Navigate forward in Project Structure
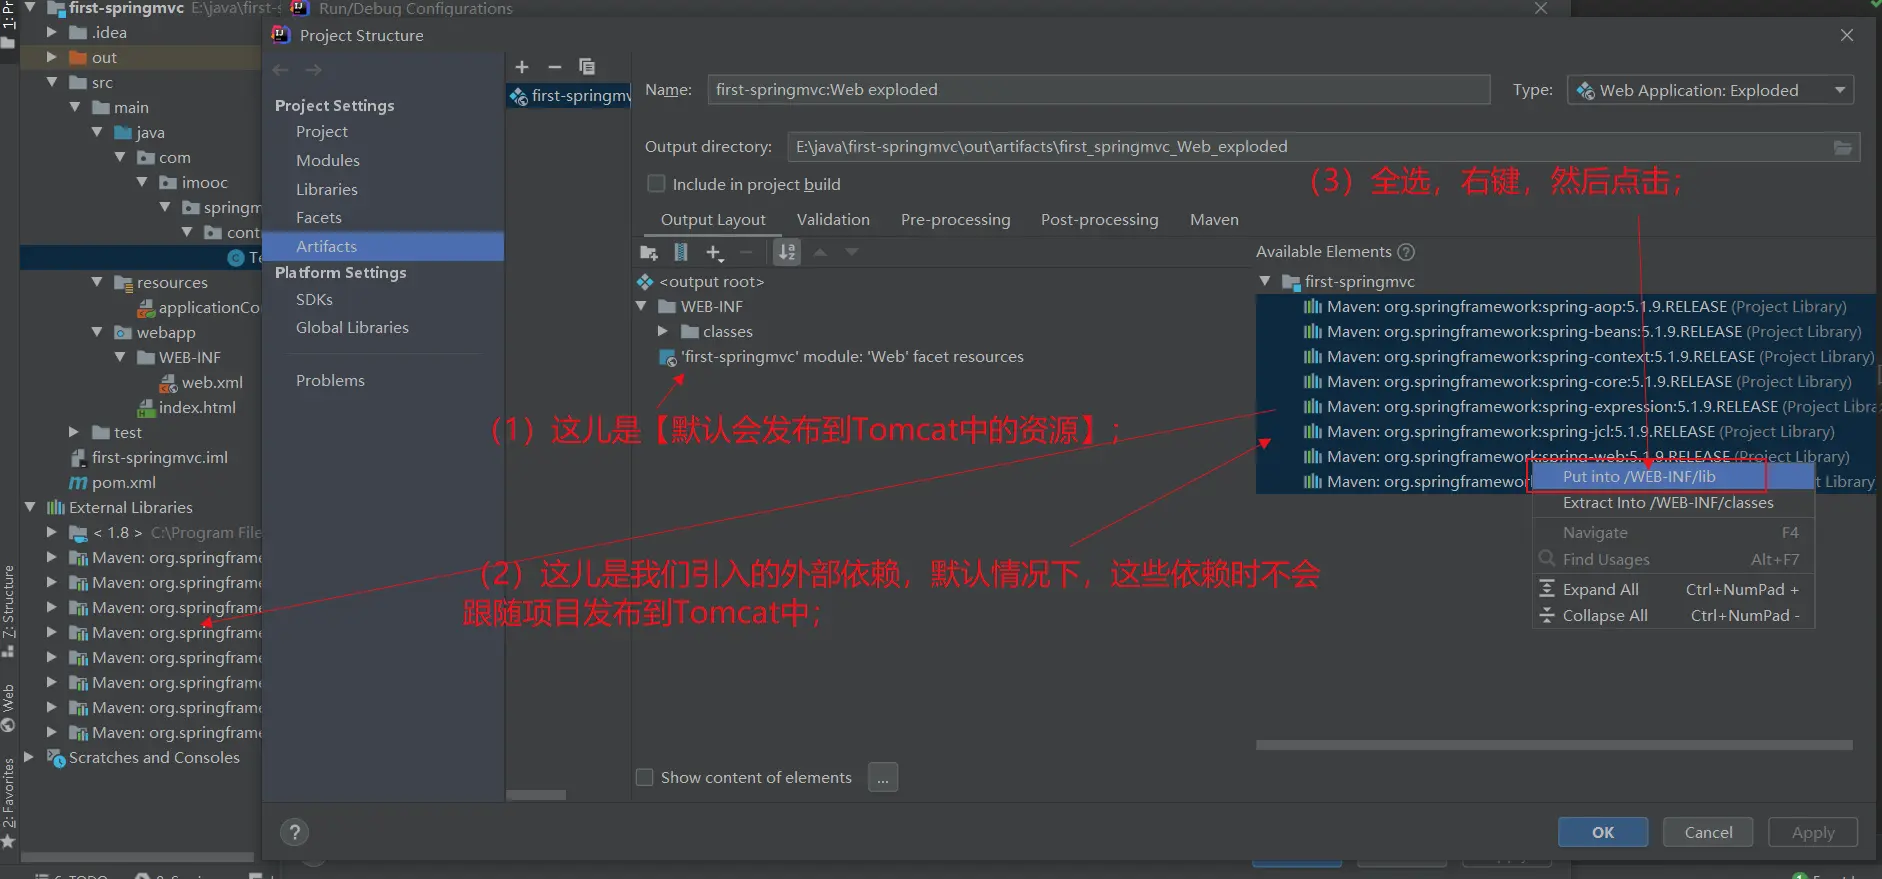This screenshot has width=1882, height=879. point(314,70)
